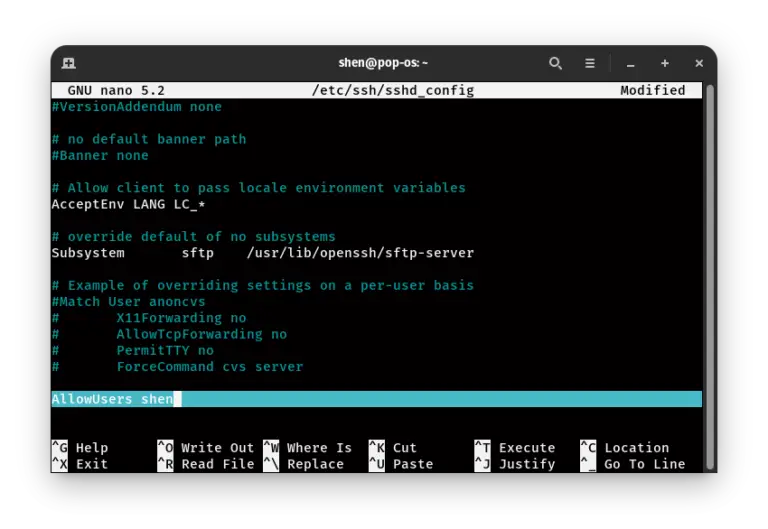Screen dimensions: 768x529
Task: Place cursor on '# no default banner path'
Action: (x=149, y=139)
